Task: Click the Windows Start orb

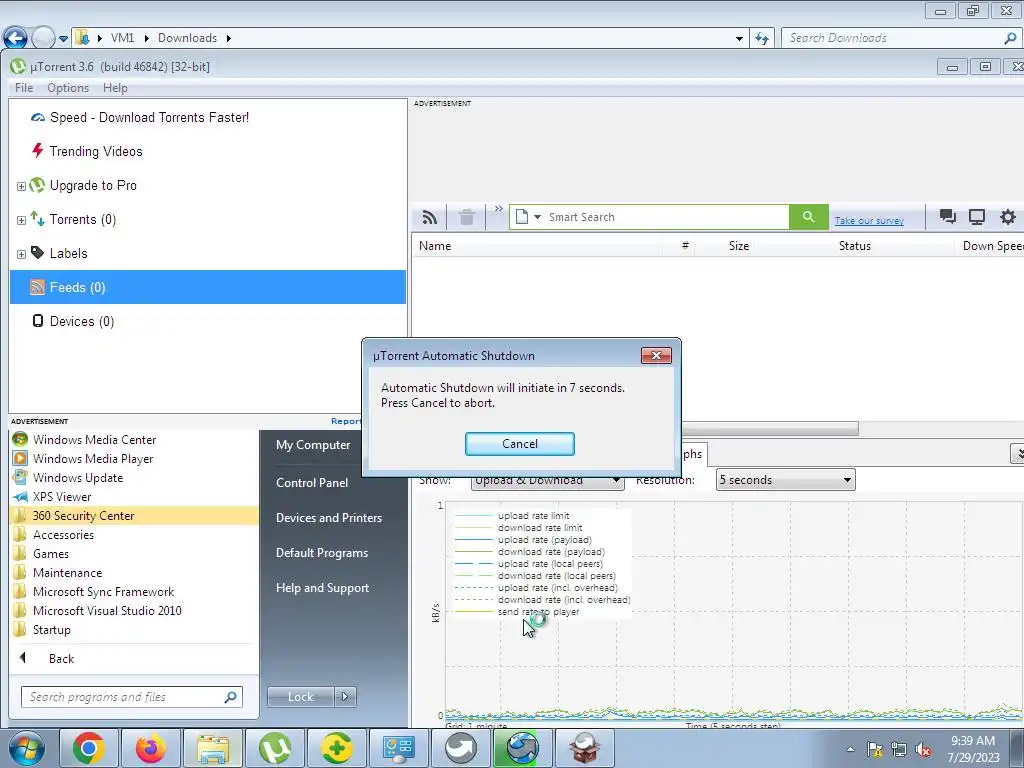Action: (26, 748)
